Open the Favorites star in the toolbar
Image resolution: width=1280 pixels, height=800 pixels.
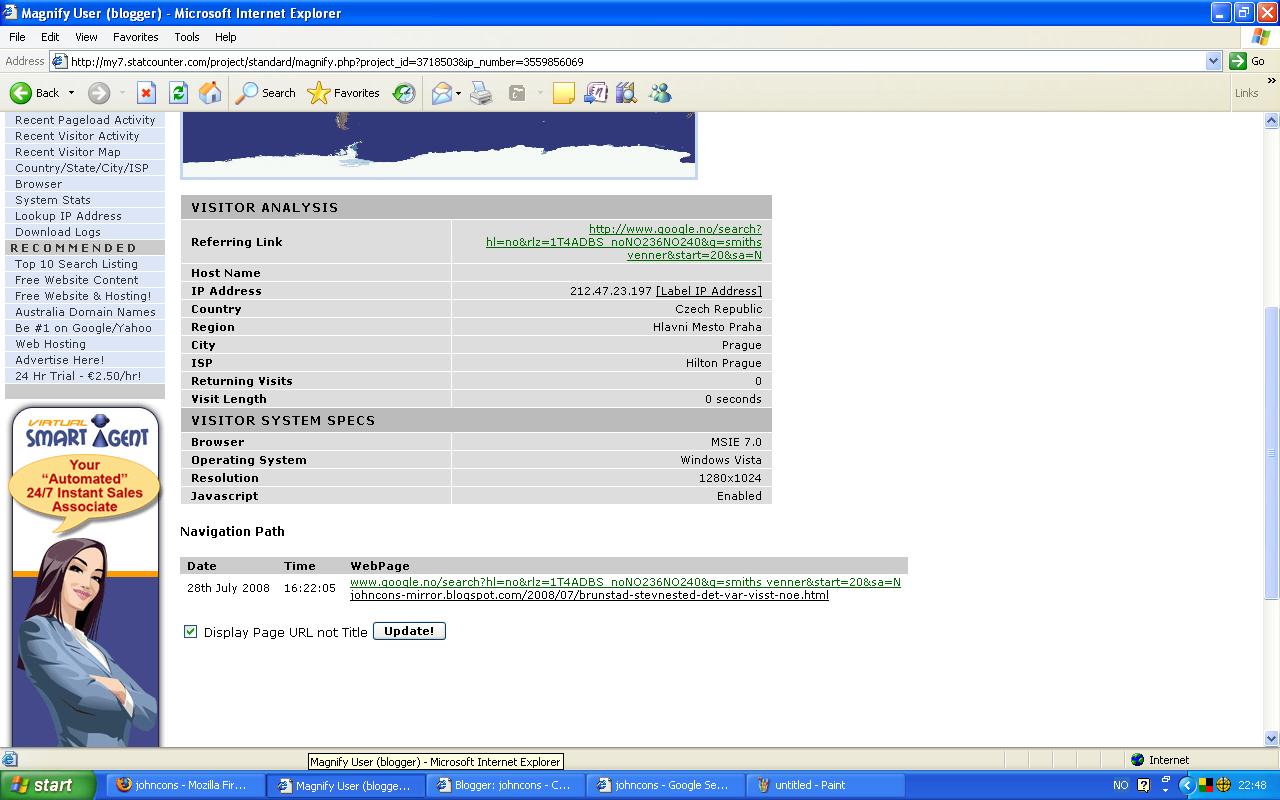coord(343,93)
